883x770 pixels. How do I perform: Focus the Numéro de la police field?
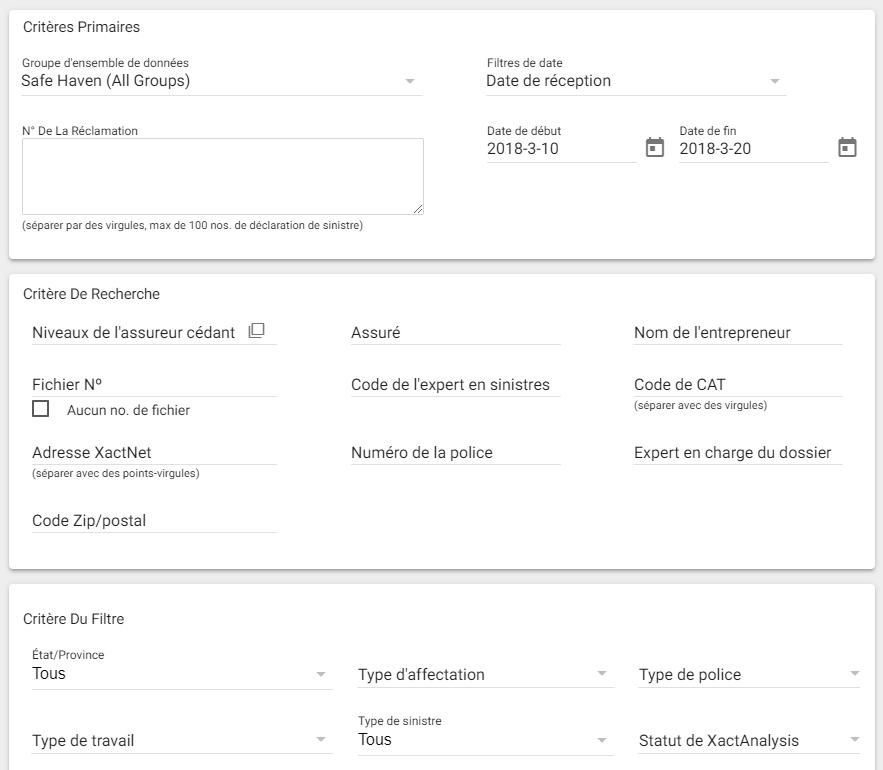(x=455, y=453)
